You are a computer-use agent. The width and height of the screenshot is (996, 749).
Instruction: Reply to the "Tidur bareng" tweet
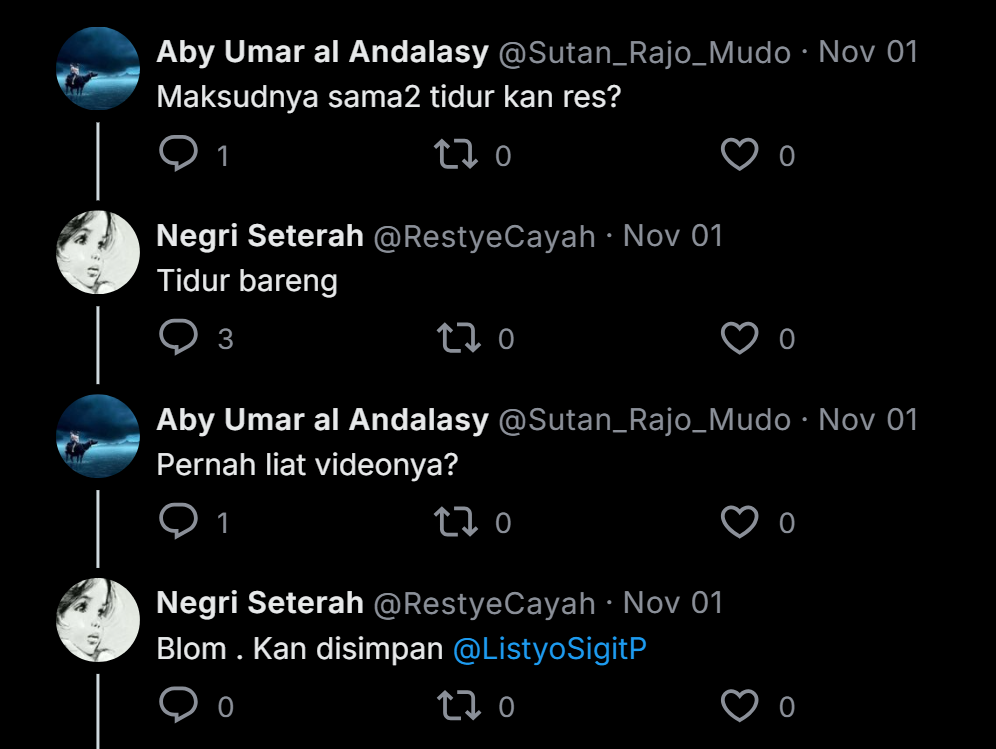point(179,339)
